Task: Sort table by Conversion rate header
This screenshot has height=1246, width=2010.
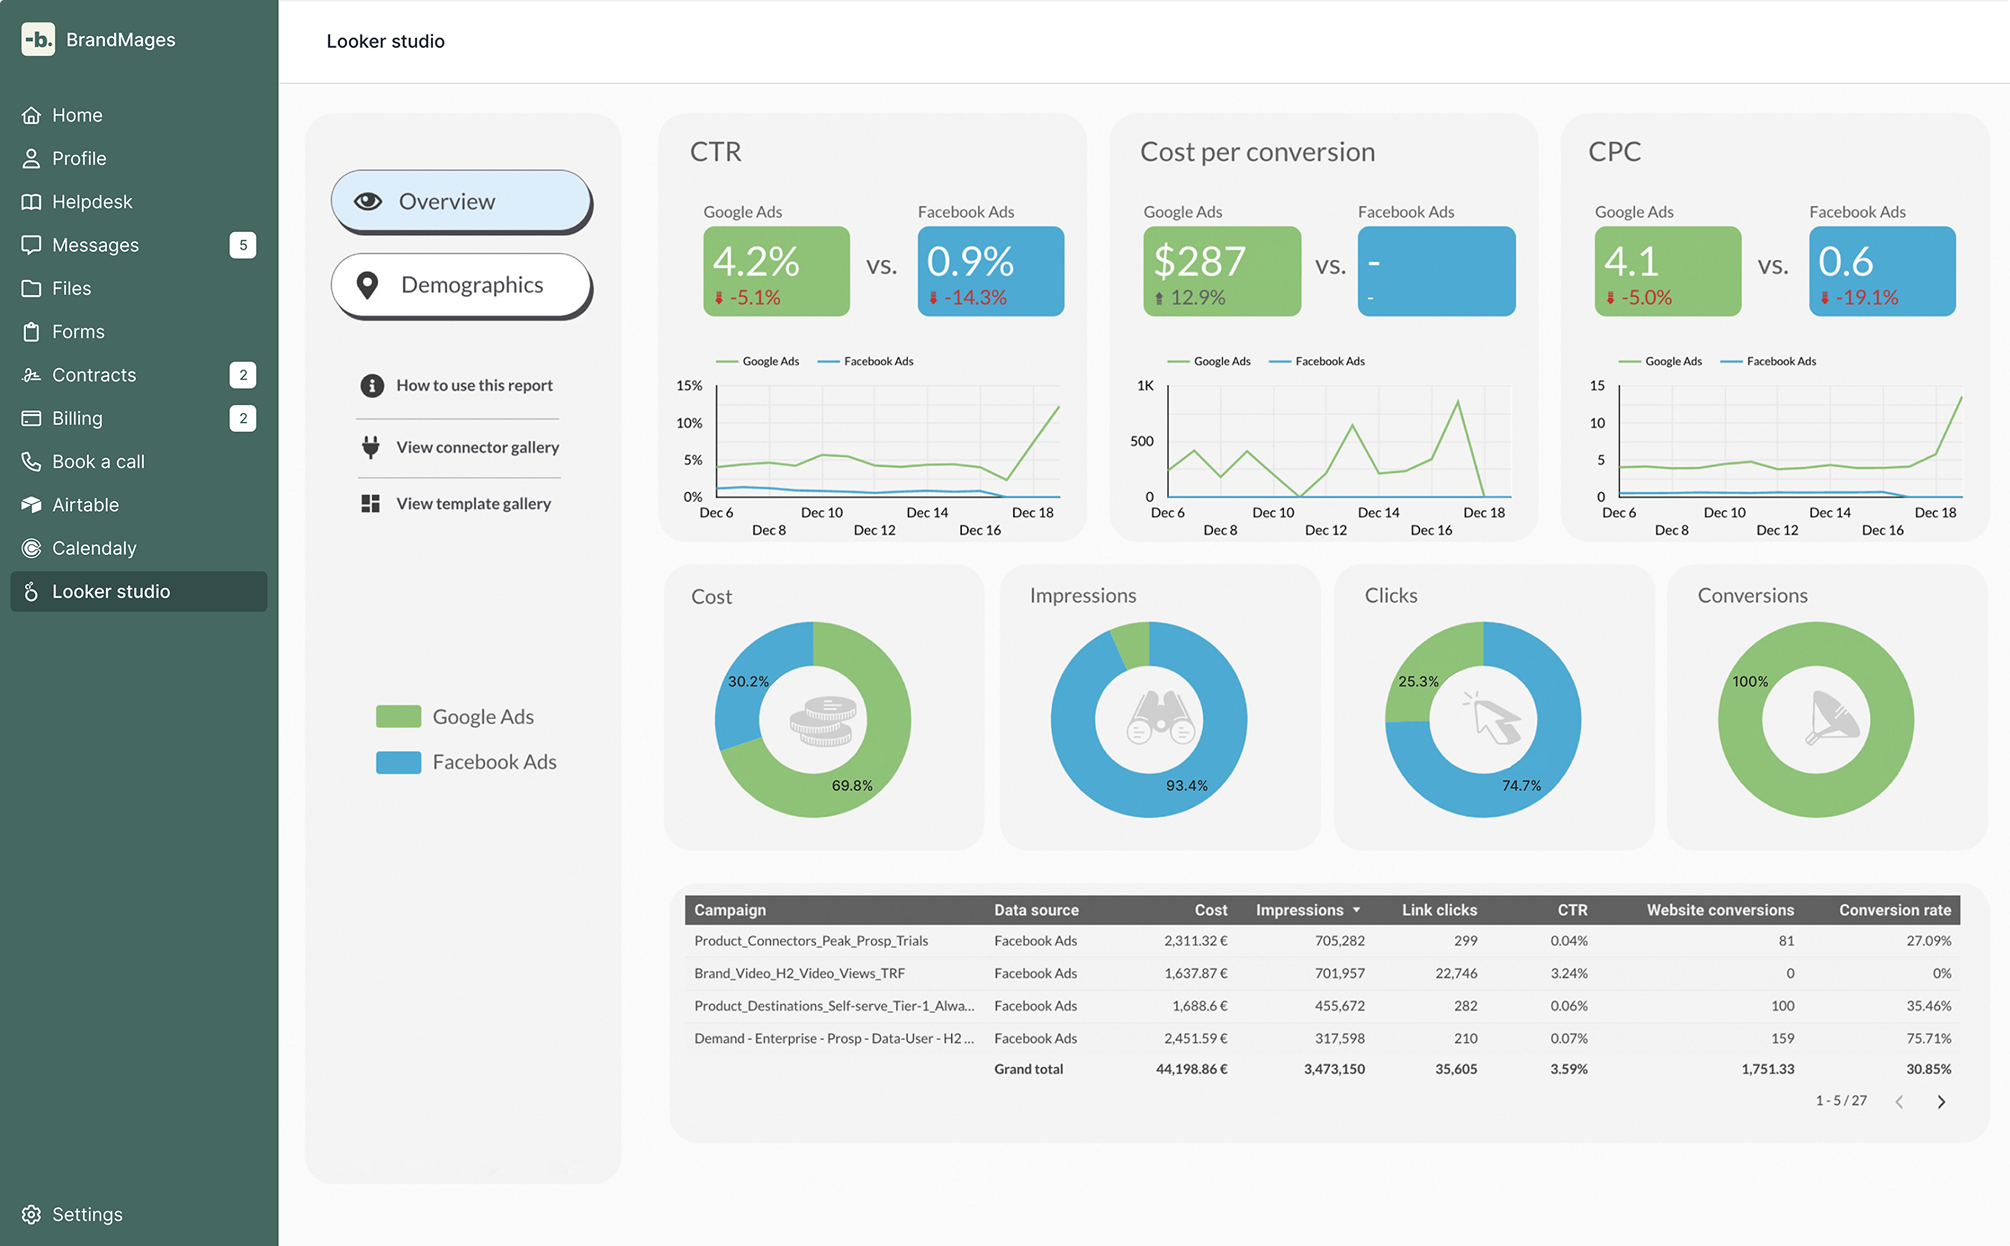Action: [1895, 910]
